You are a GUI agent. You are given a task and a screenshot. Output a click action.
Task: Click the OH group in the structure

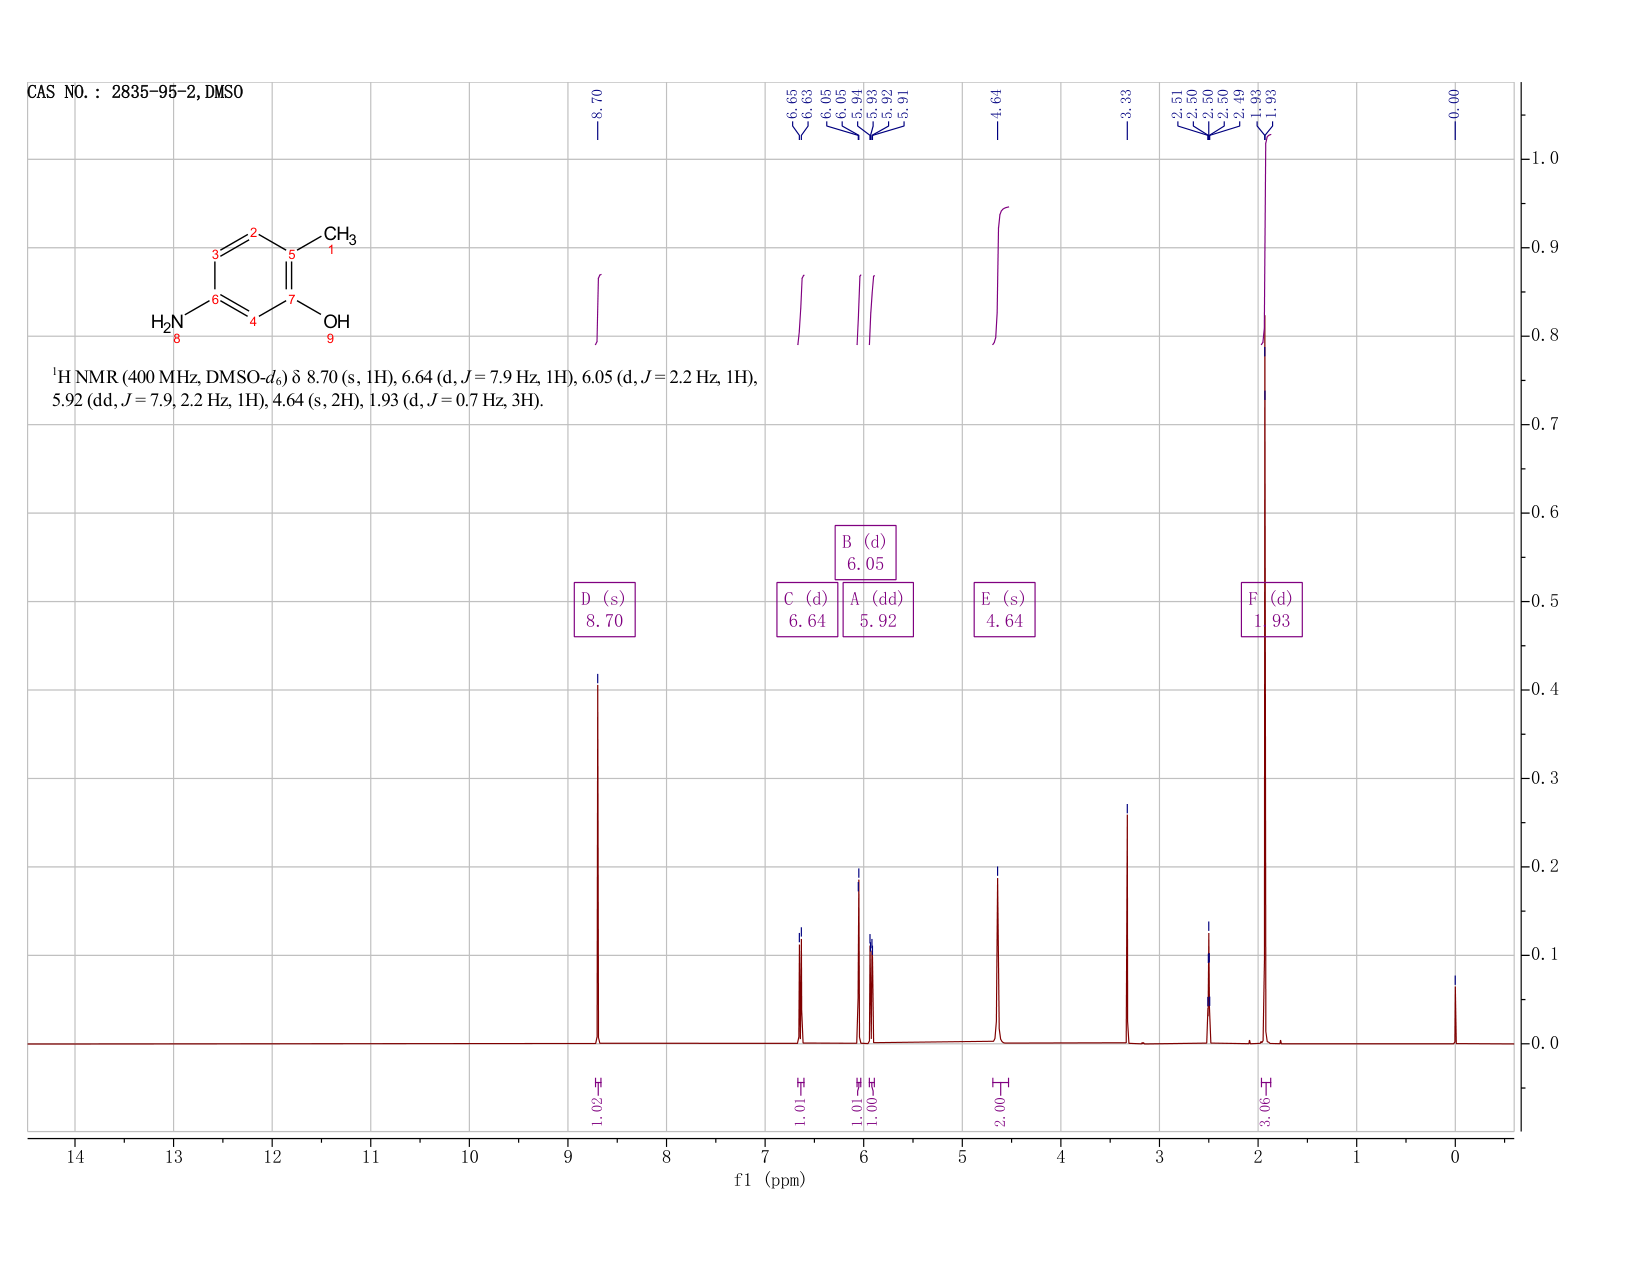[x=337, y=322]
